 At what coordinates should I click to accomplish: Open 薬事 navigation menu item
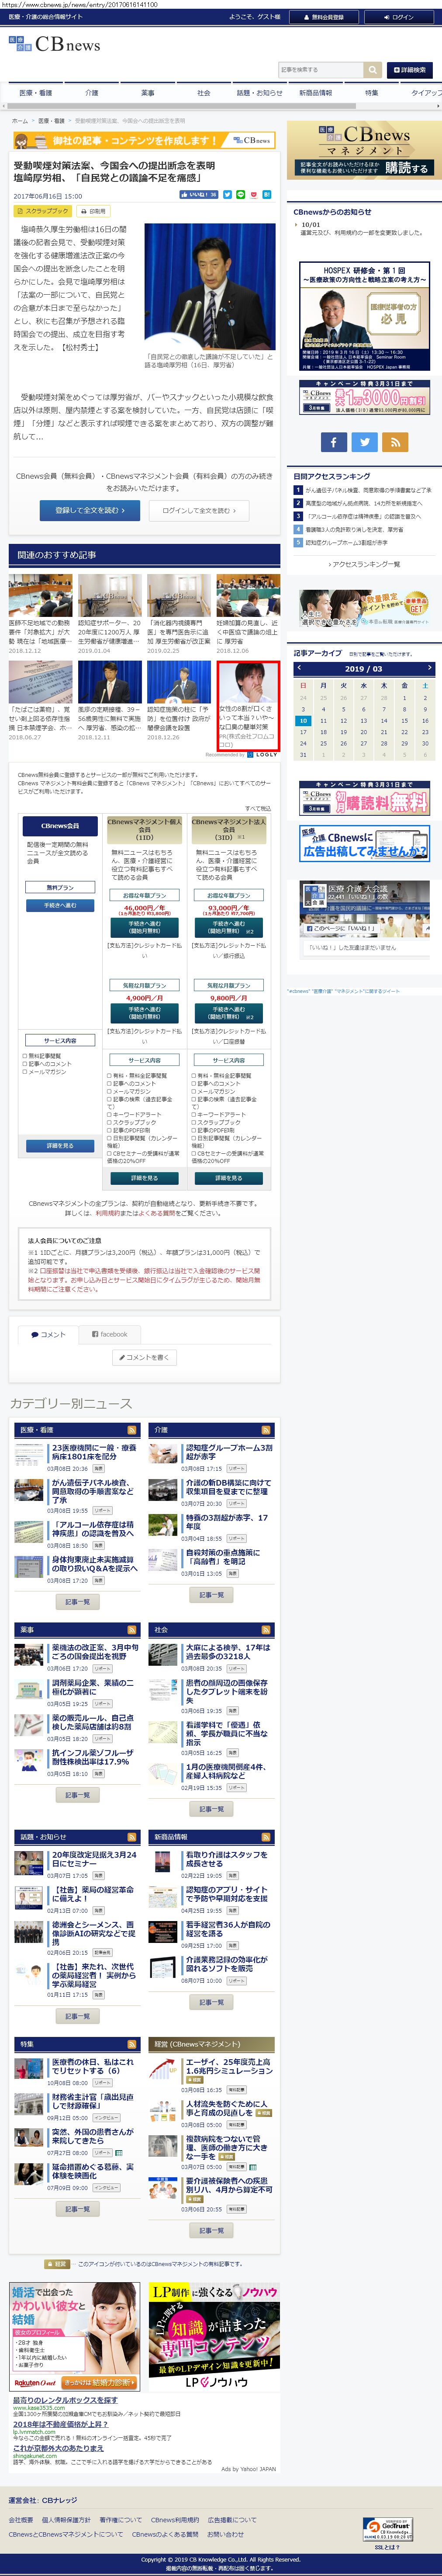tap(148, 93)
